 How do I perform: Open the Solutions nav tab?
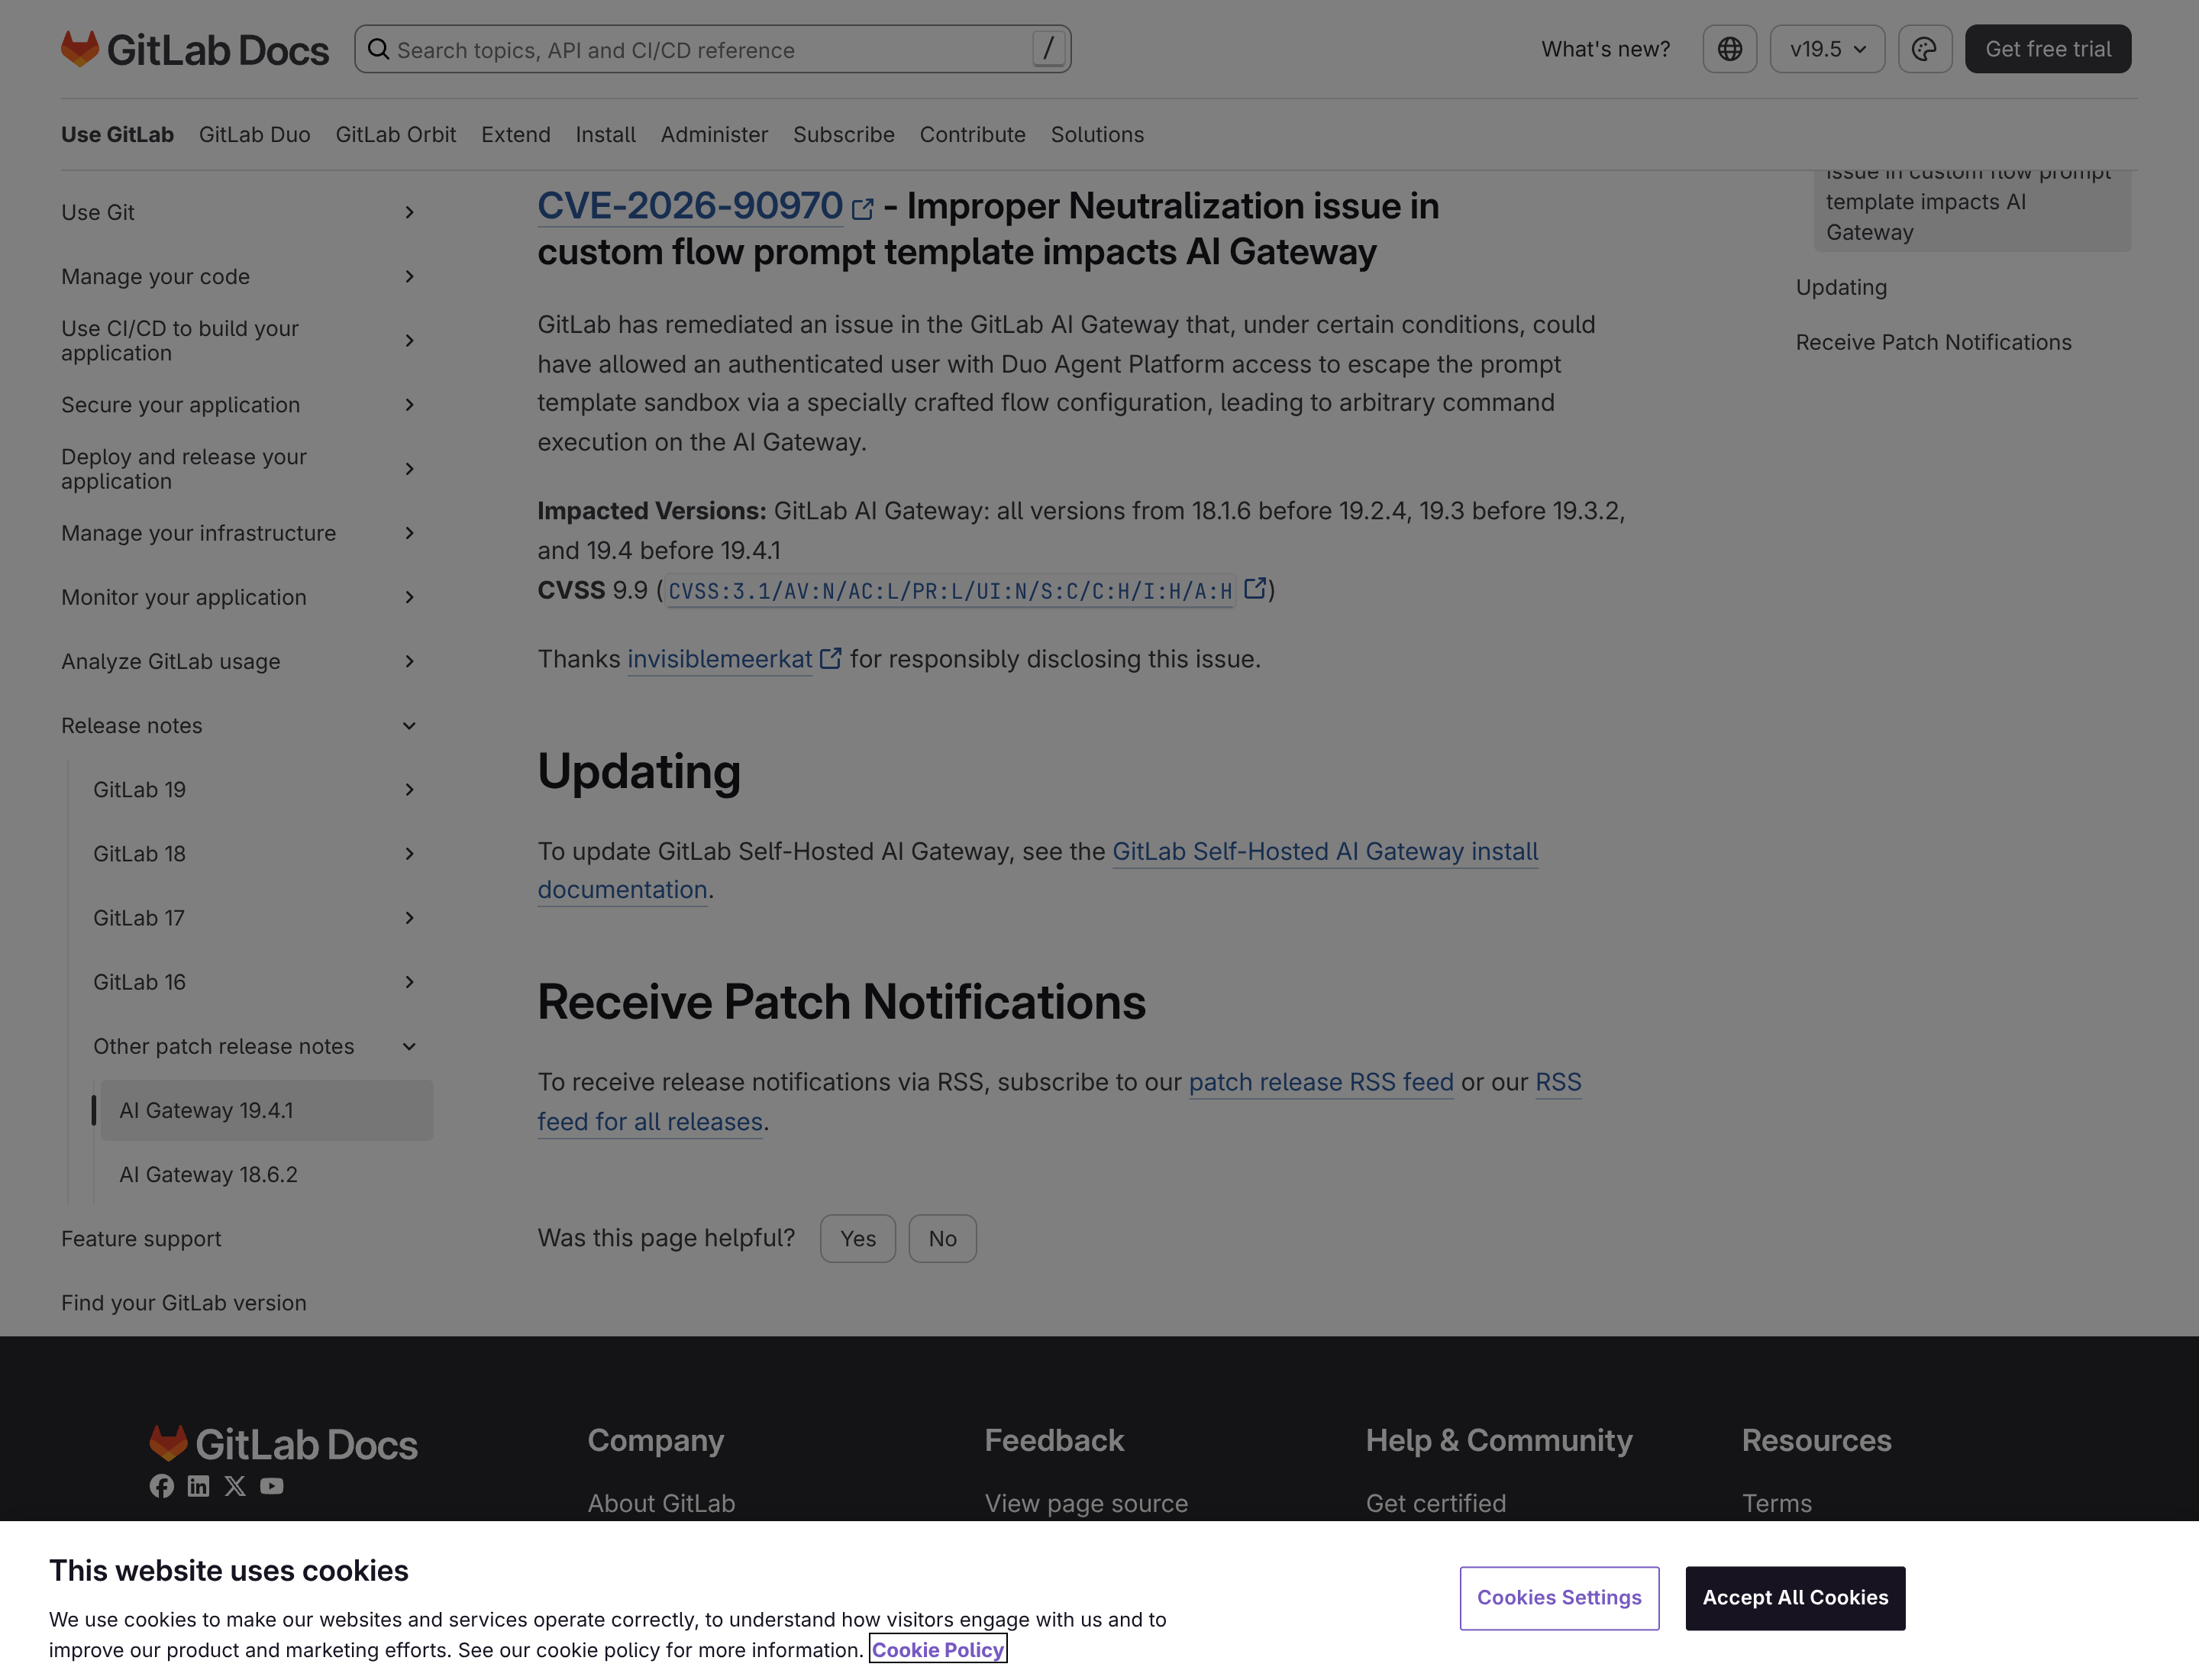tap(1096, 134)
